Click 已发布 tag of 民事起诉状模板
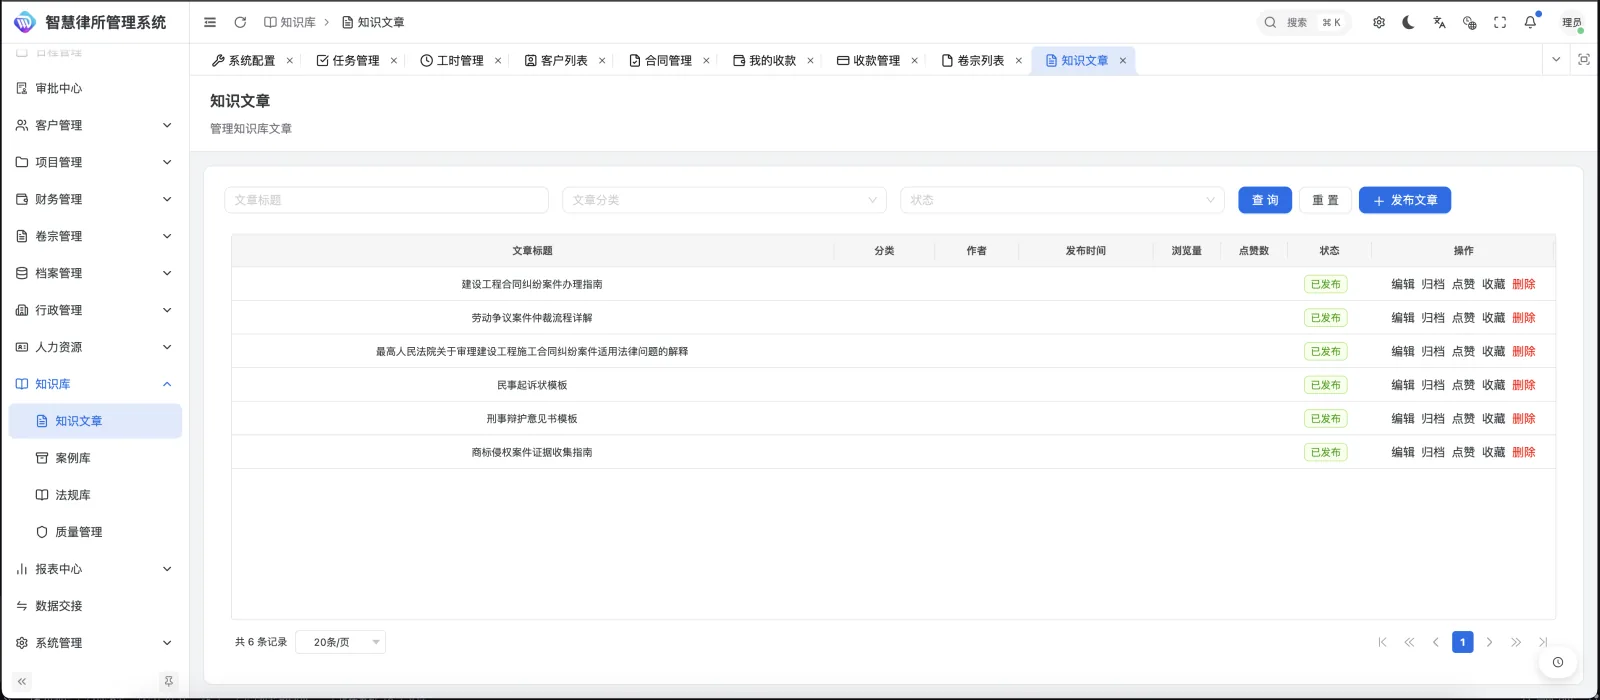This screenshot has width=1600, height=700. tap(1325, 385)
